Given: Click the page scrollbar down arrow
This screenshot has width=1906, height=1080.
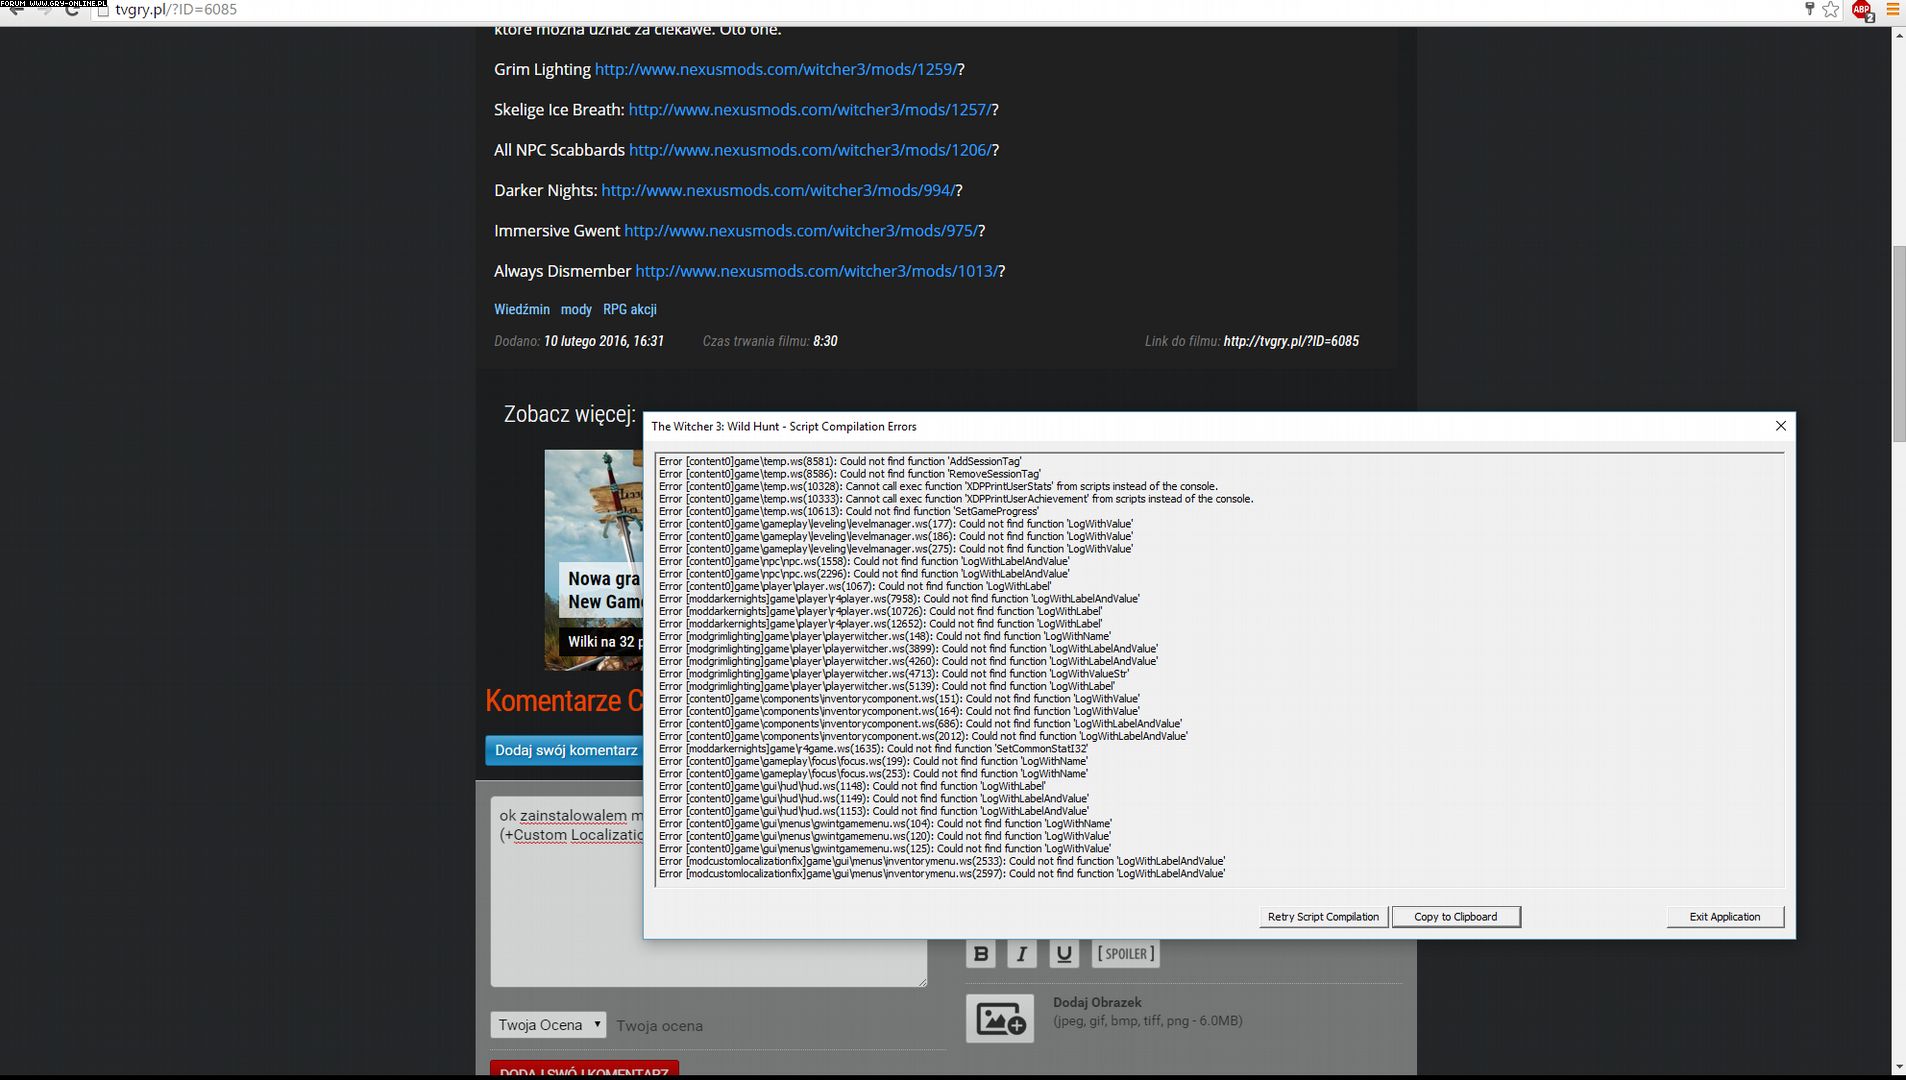Looking at the screenshot, I should coord(1898,1068).
